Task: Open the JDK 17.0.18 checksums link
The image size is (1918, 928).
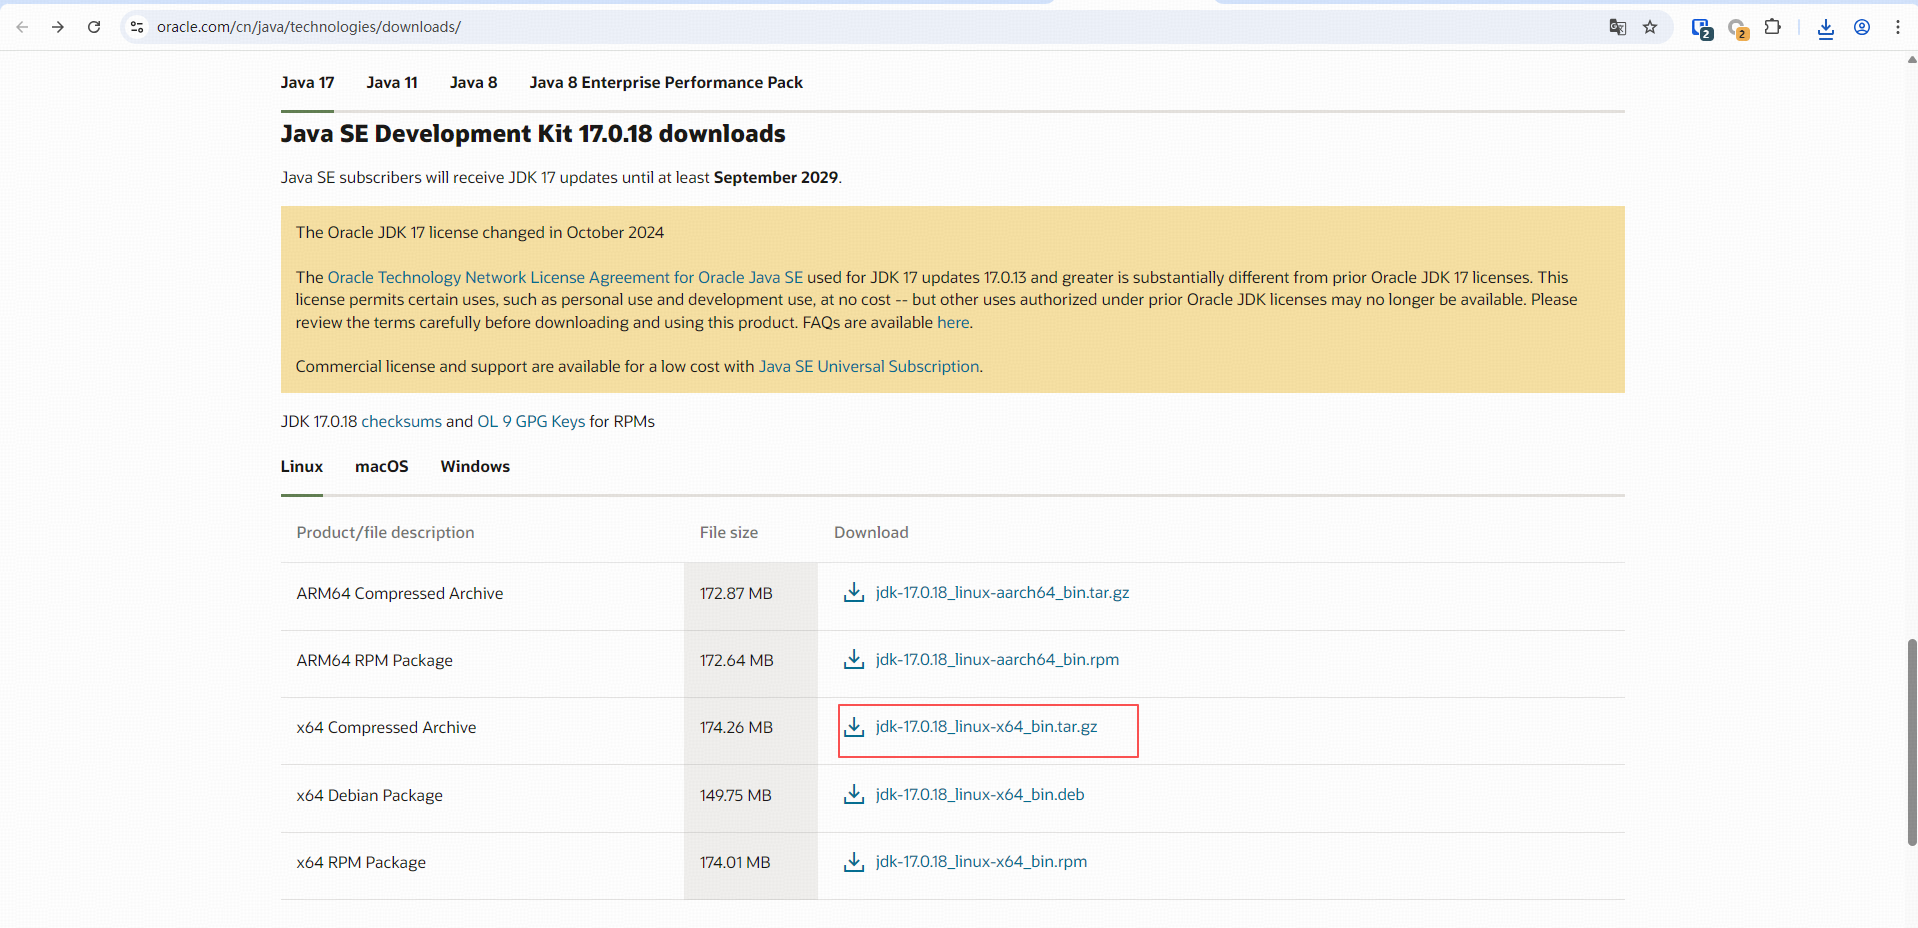Action: (x=401, y=422)
